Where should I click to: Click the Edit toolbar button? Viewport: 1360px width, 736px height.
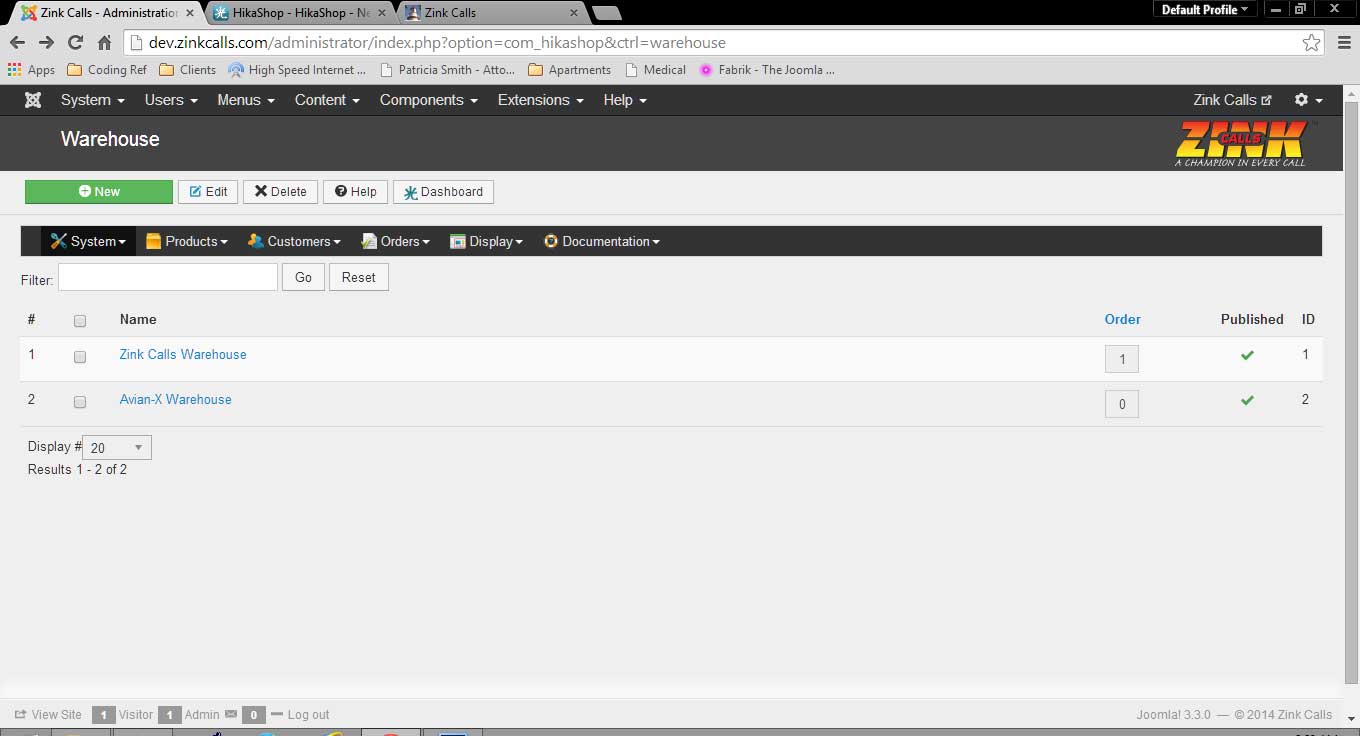pyautogui.click(x=208, y=192)
